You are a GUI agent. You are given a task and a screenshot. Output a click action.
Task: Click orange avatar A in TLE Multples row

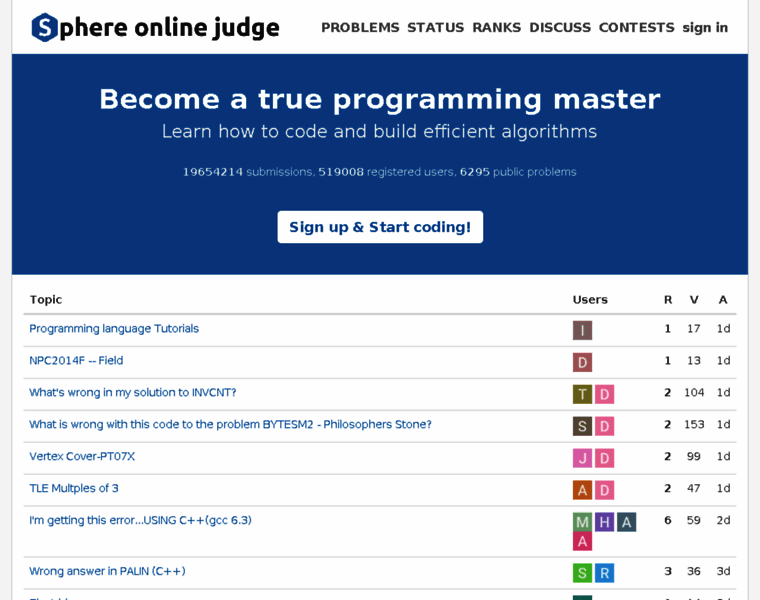582,490
